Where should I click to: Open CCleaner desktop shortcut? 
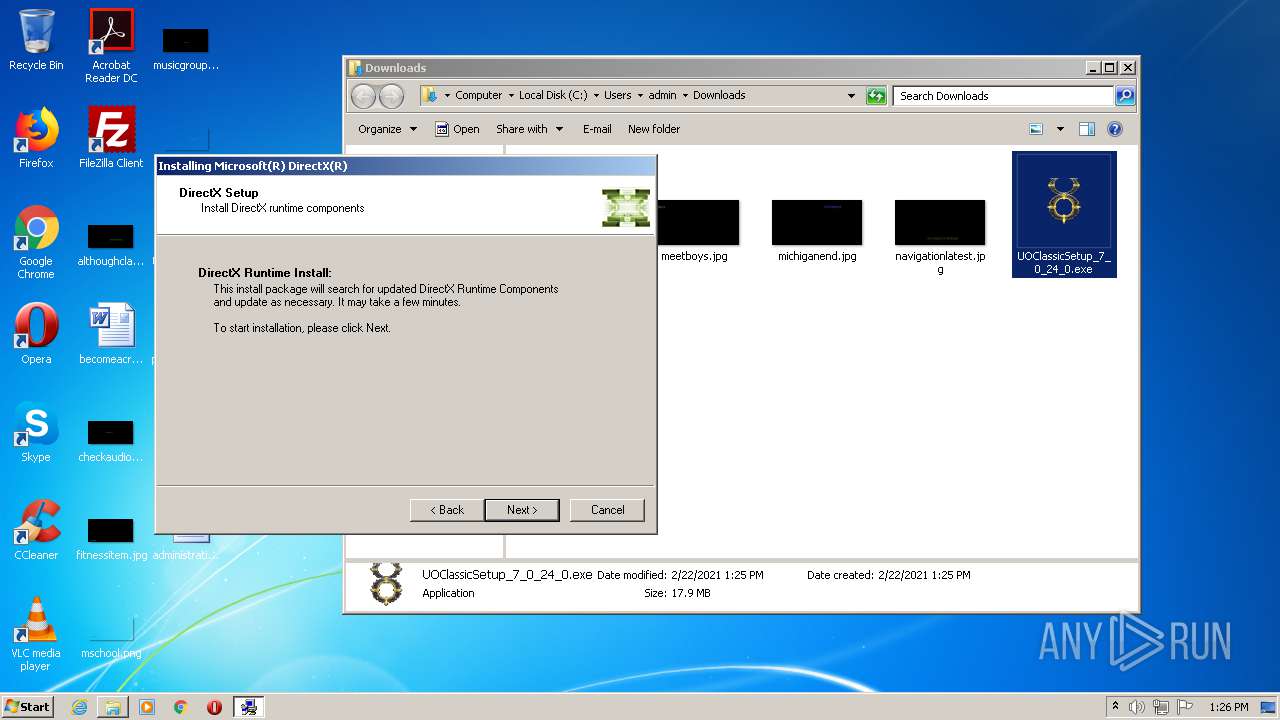36,530
